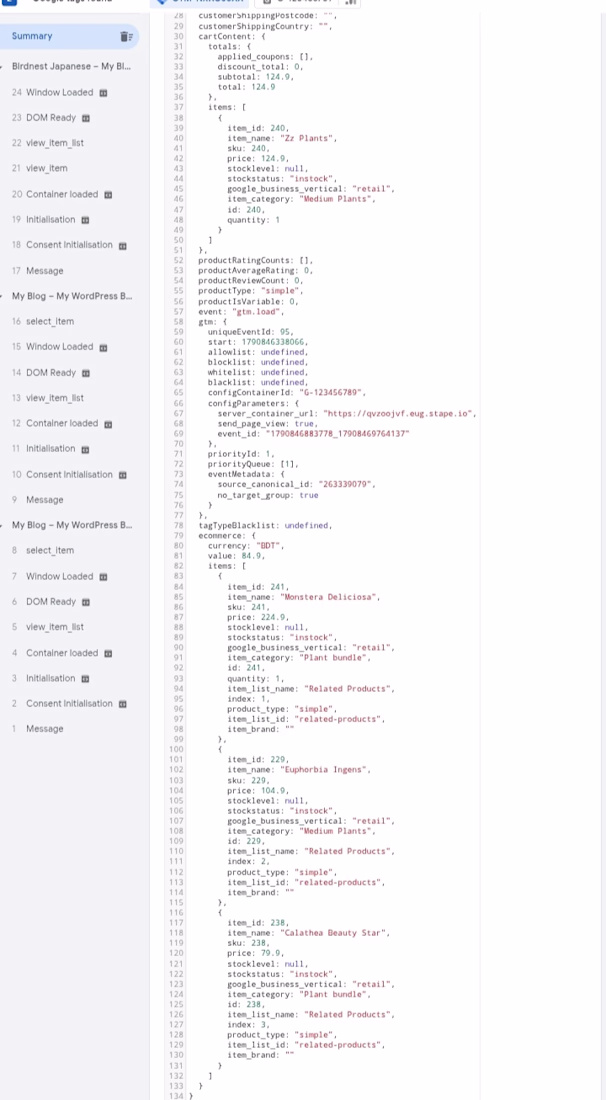
Task: Collapse the My Blog group above event 8
Action: tap(2, 525)
